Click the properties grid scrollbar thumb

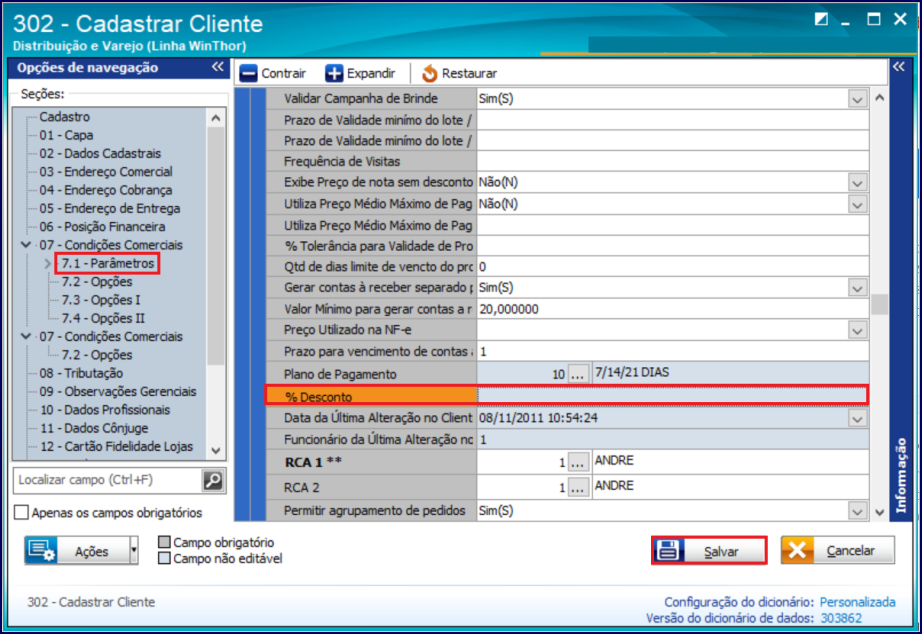pos(880,304)
